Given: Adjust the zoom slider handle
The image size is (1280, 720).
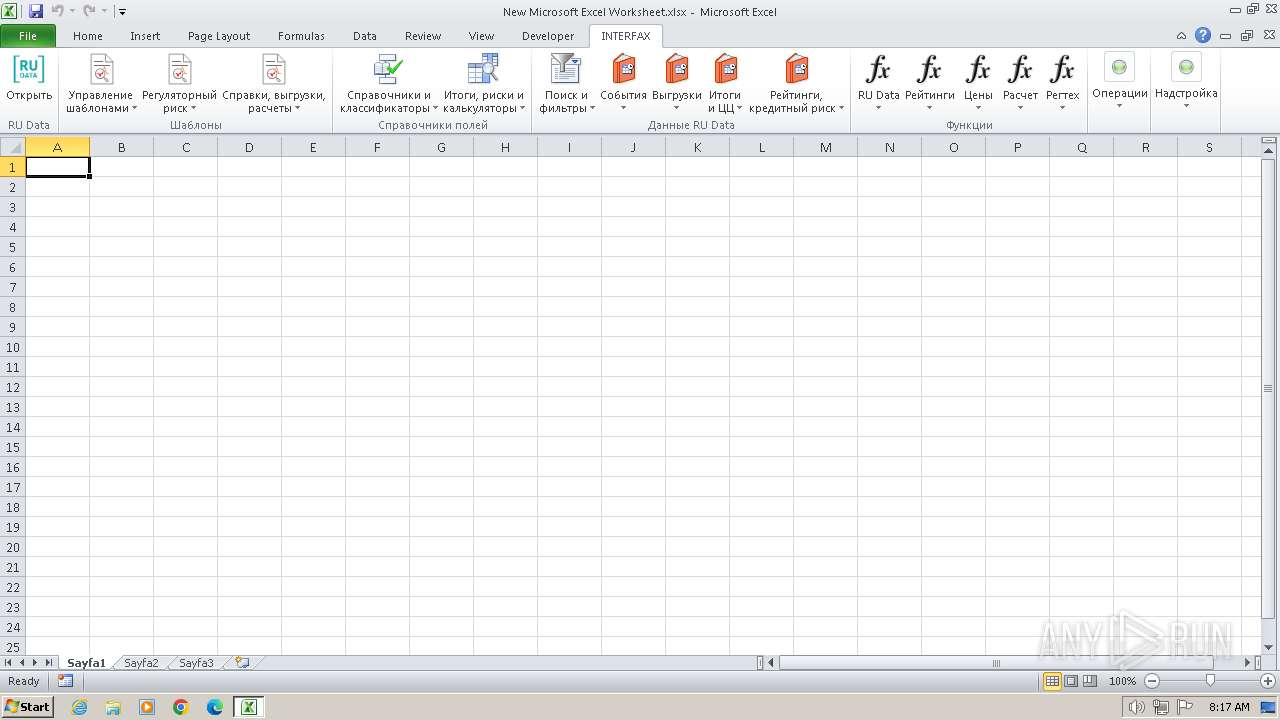Looking at the screenshot, I should tap(1210, 681).
